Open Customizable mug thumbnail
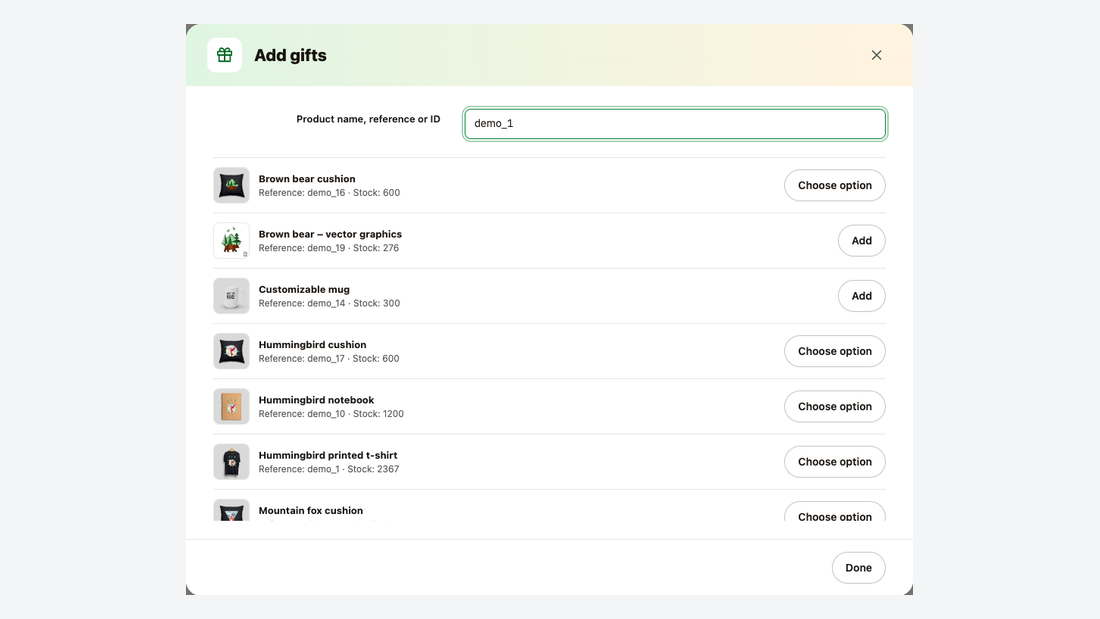 (x=232, y=296)
